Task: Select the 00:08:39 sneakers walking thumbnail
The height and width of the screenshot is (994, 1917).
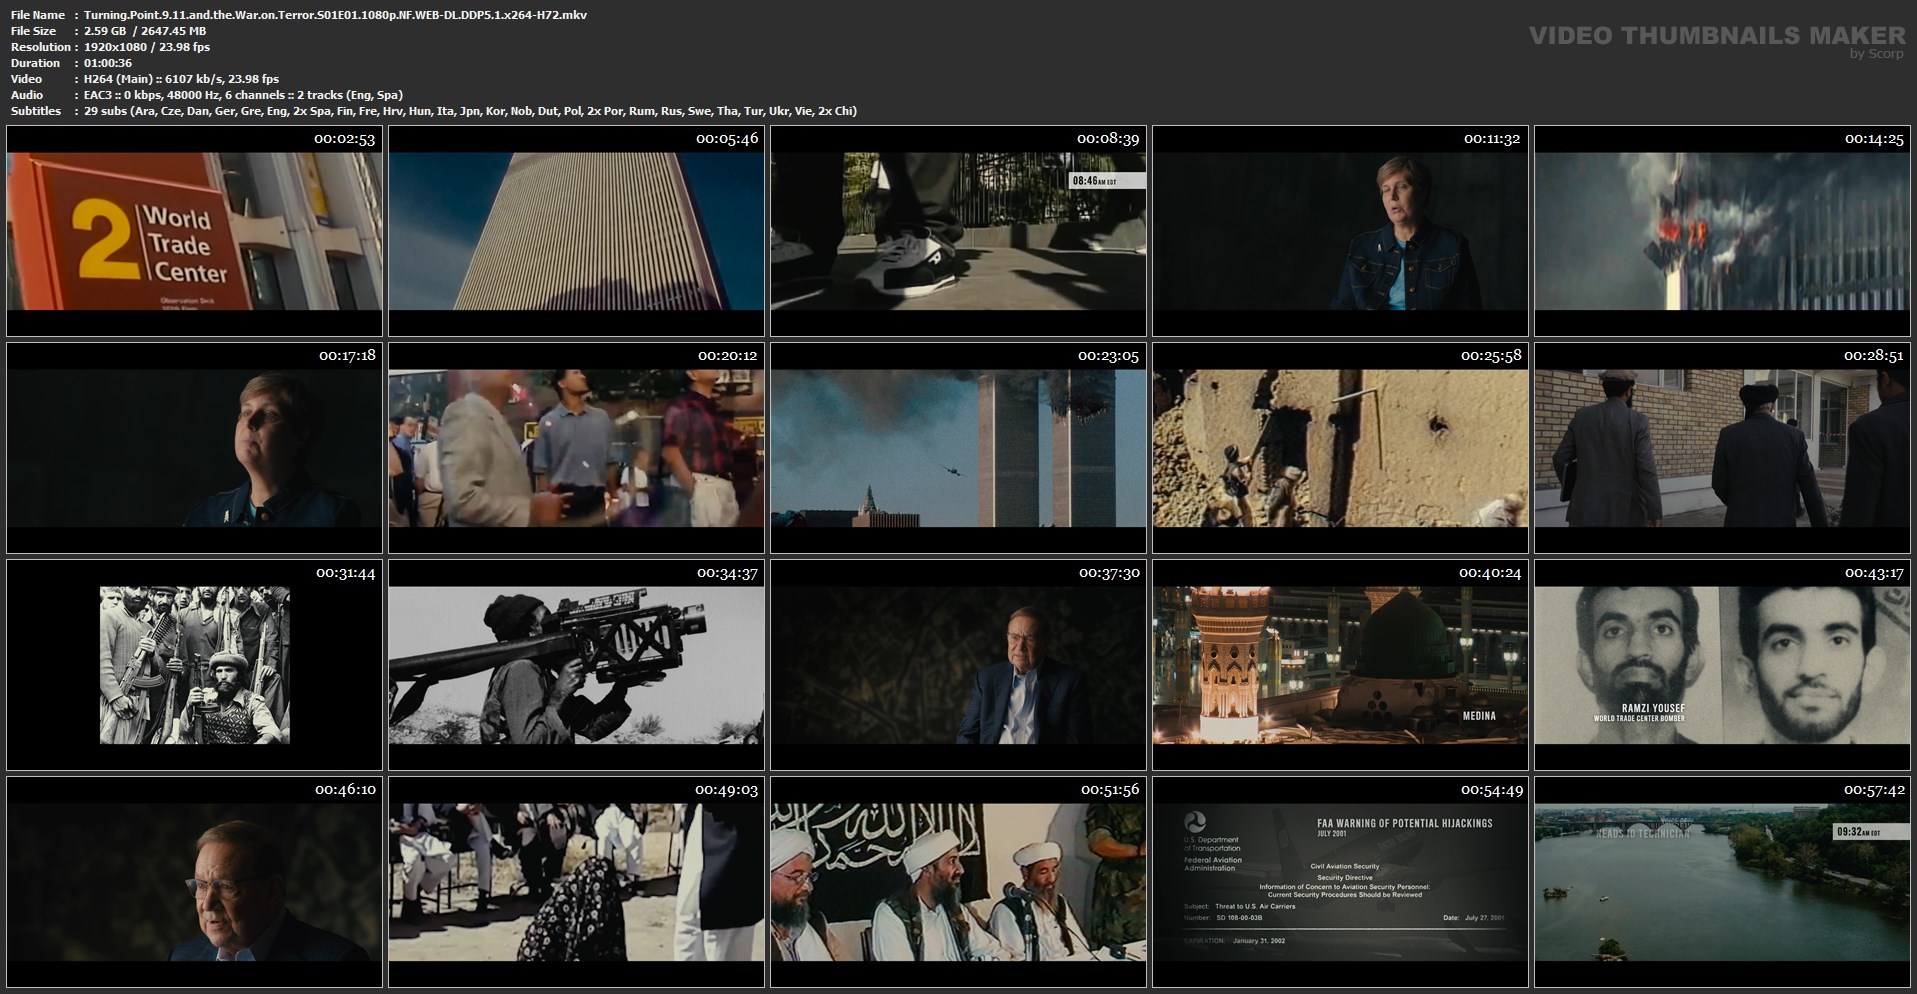Action: click(x=958, y=231)
